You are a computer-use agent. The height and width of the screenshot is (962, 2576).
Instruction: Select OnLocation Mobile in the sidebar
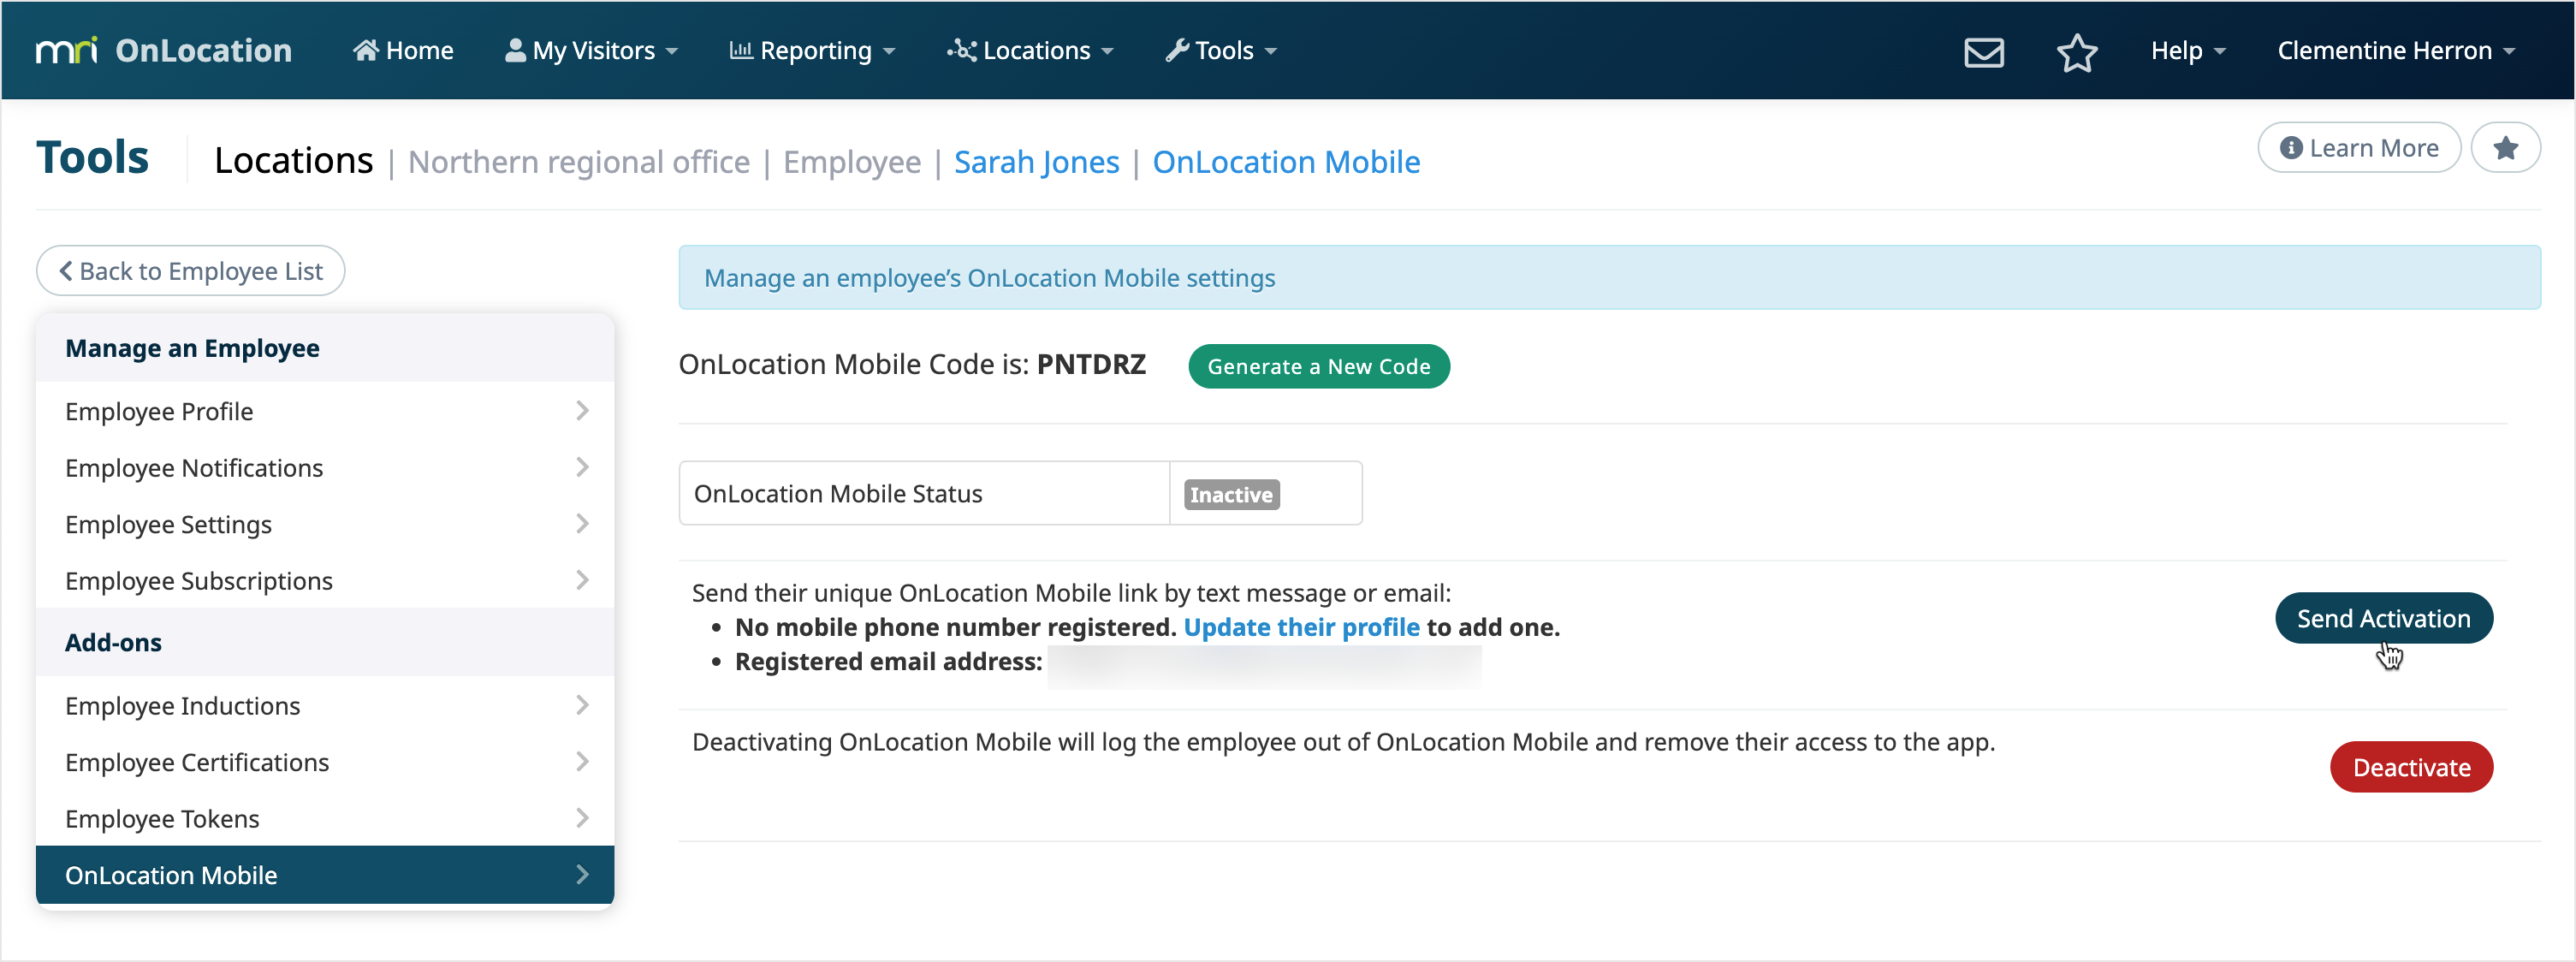pos(171,874)
